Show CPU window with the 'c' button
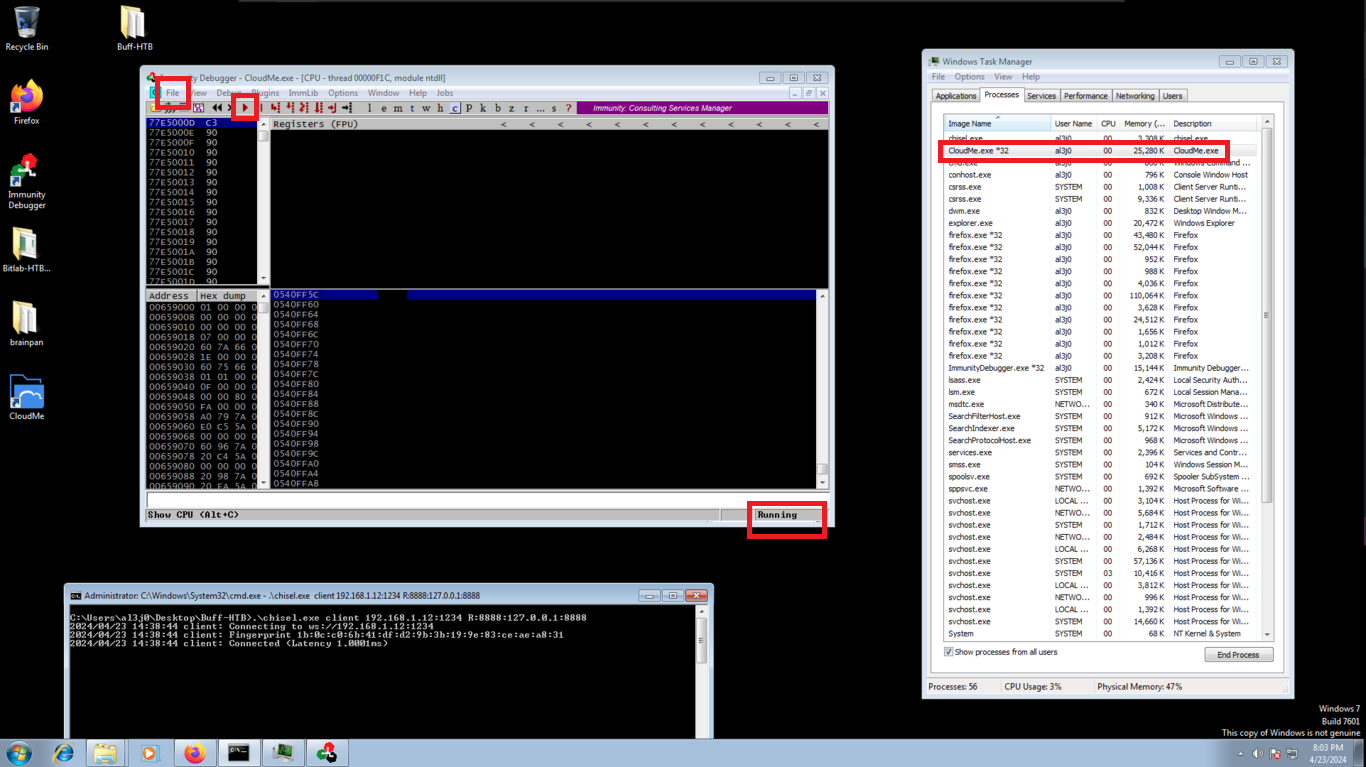1366x767 pixels. pos(454,108)
